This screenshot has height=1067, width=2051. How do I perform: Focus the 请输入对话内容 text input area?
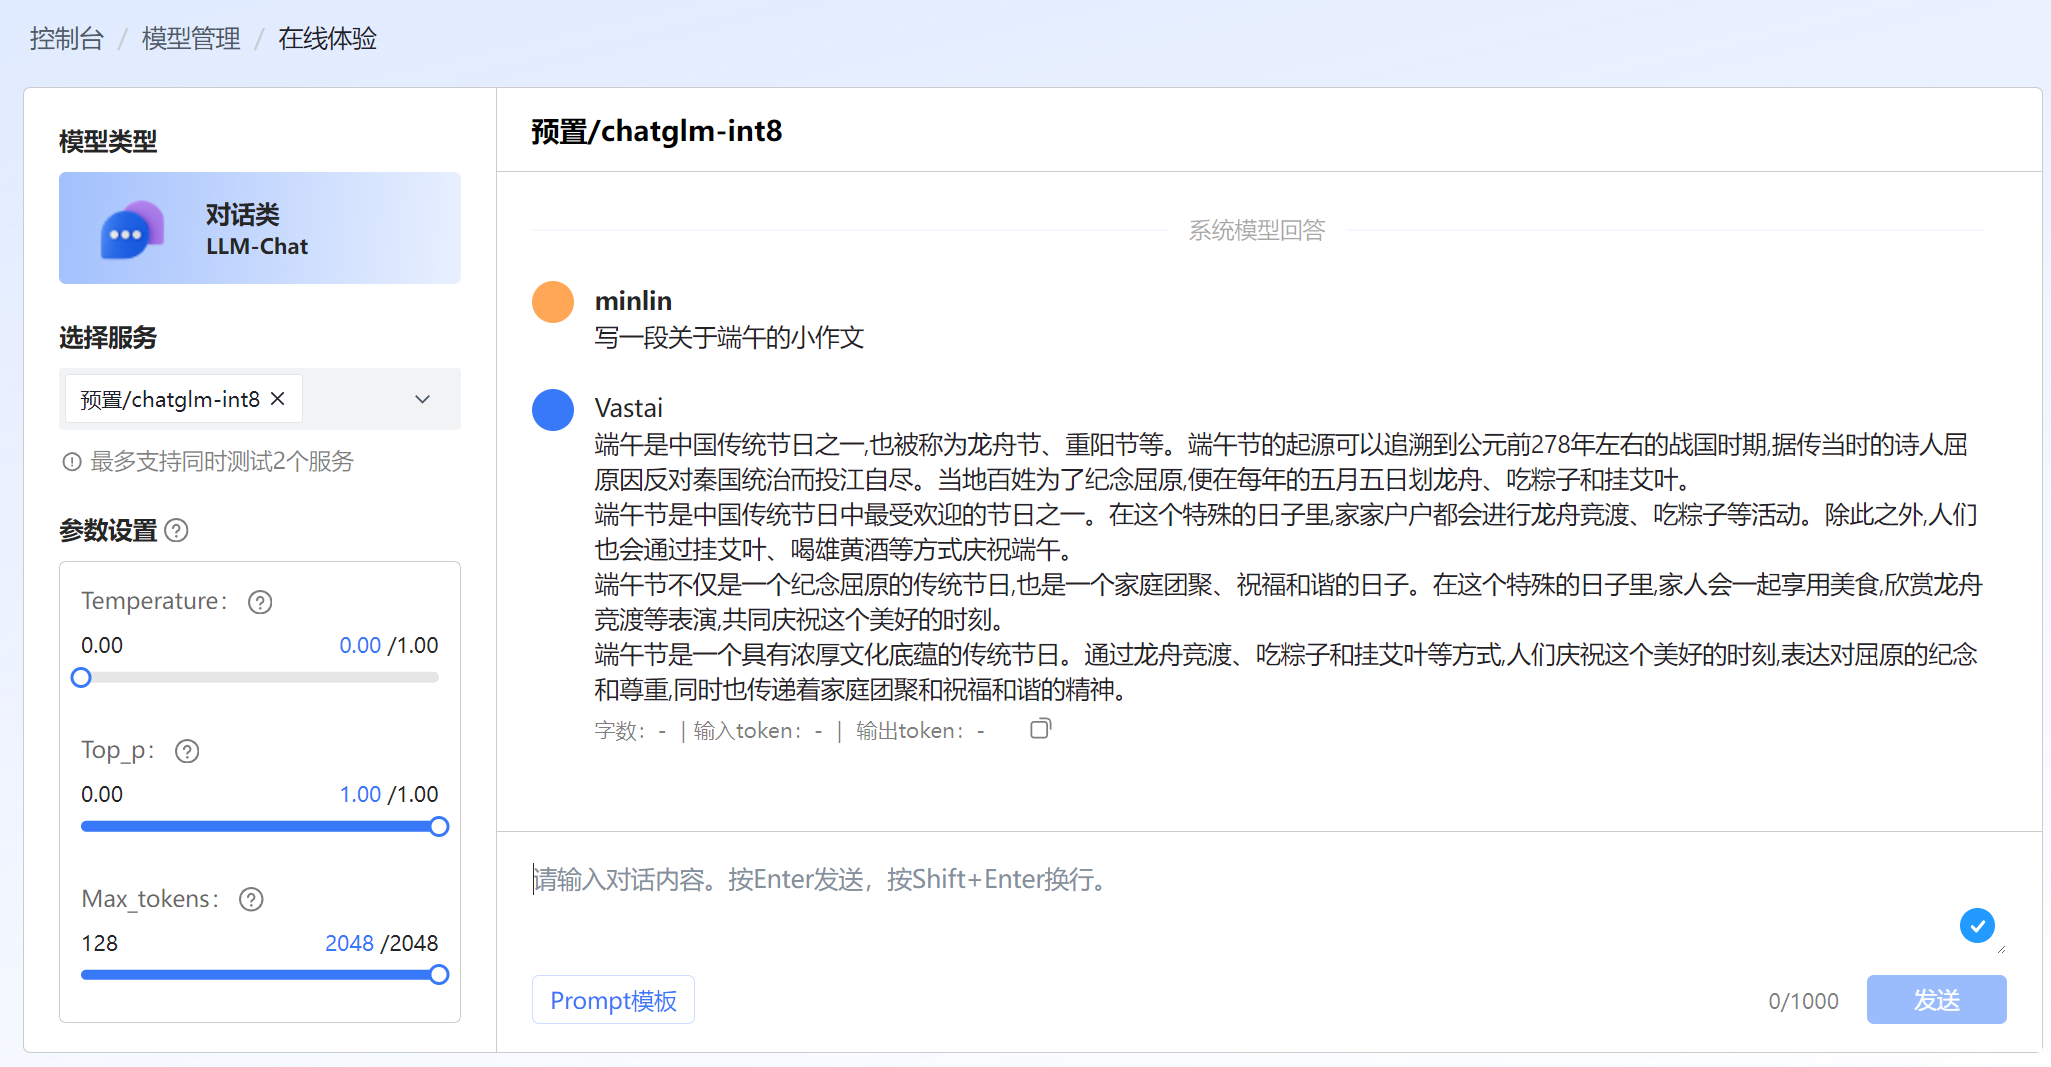click(x=1268, y=905)
